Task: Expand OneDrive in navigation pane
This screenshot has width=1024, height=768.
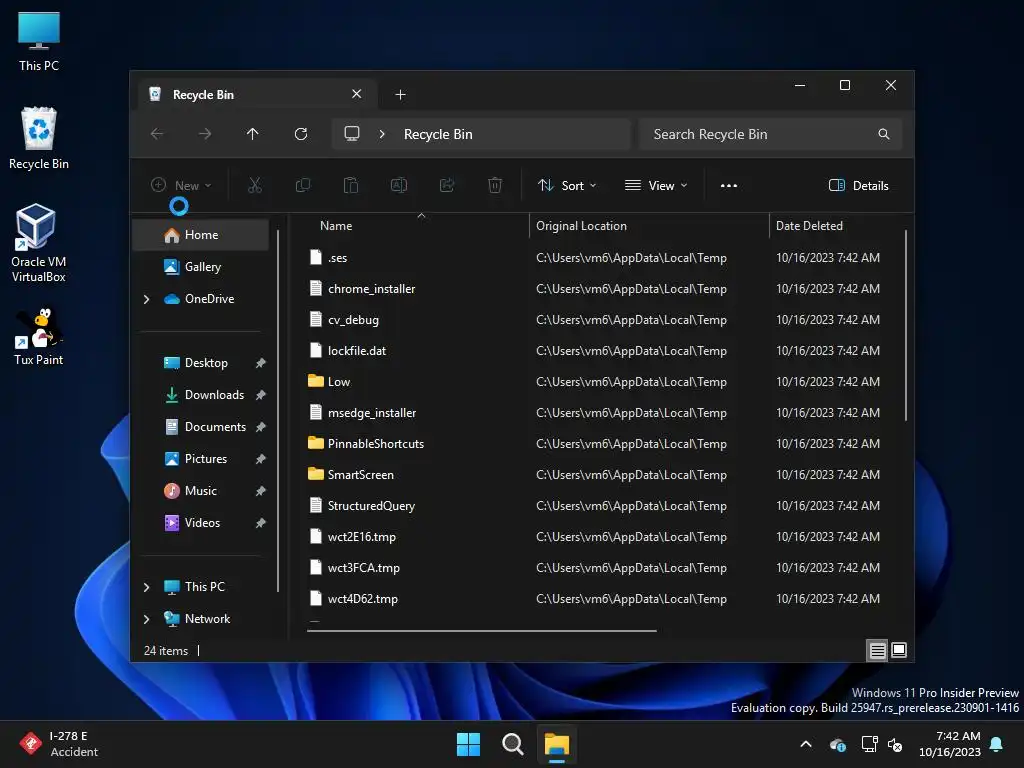Action: coord(146,299)
